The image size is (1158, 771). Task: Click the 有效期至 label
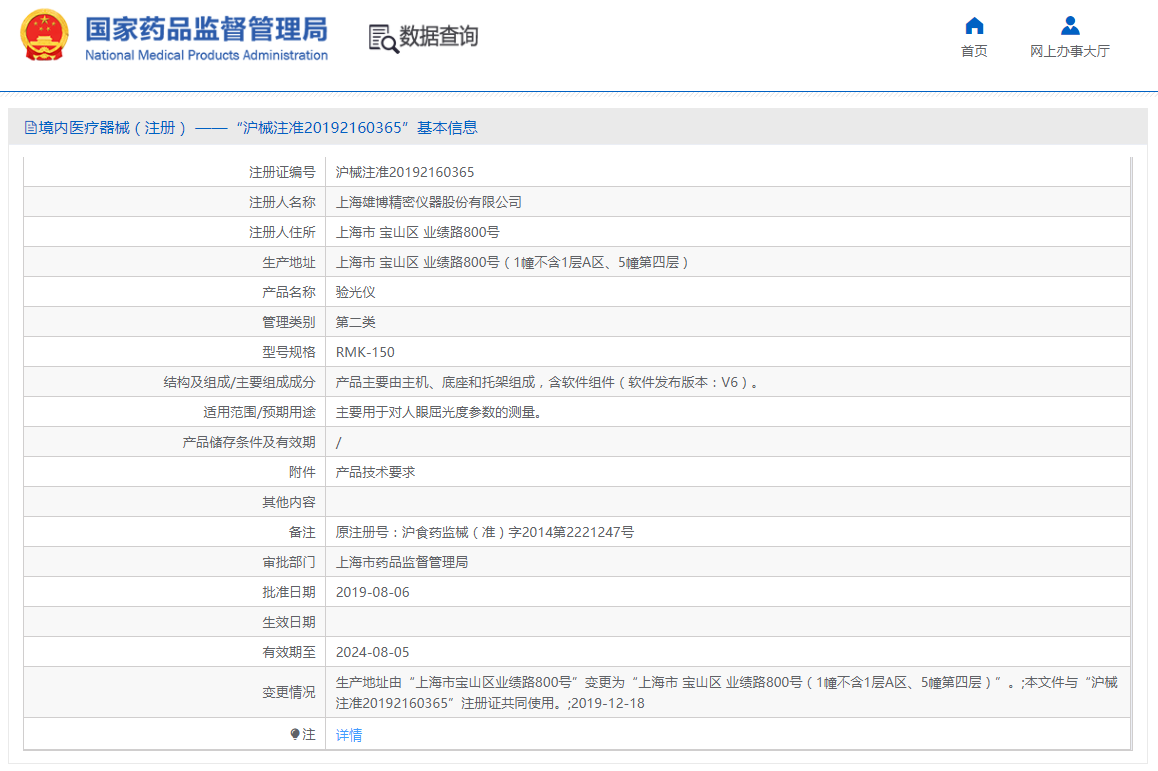tap(289, 652)
